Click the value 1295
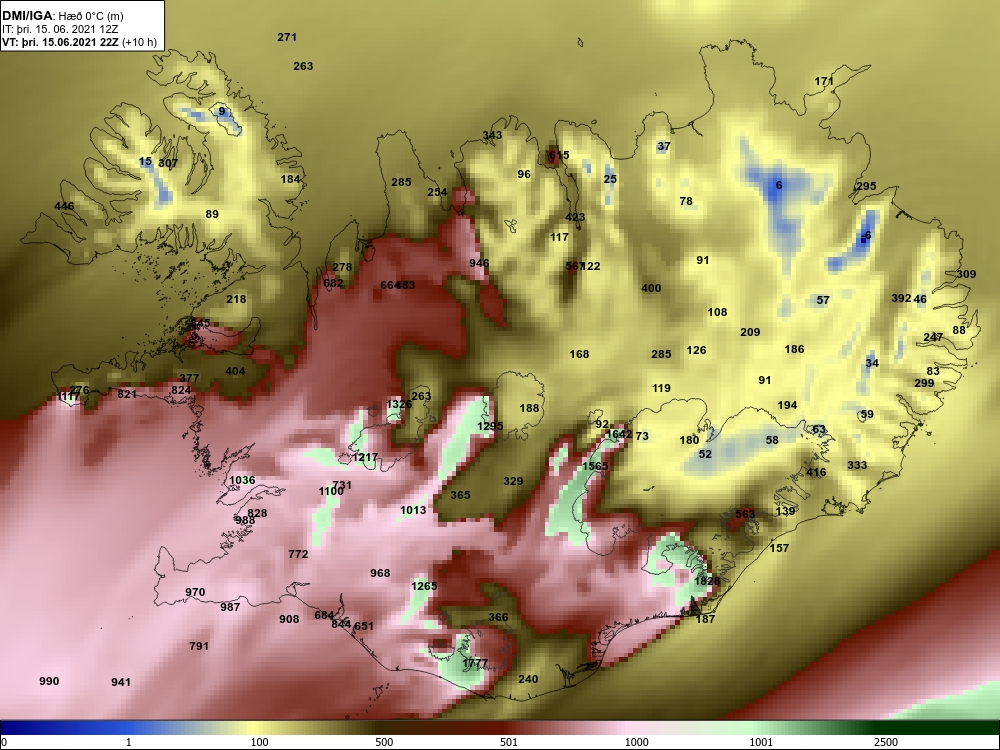 point(490,426)
